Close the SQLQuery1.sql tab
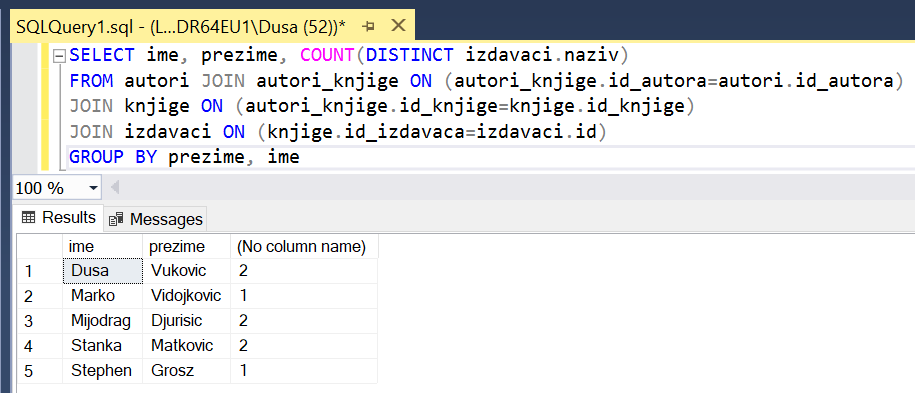 pyautogui.click(x=398, y=26)
